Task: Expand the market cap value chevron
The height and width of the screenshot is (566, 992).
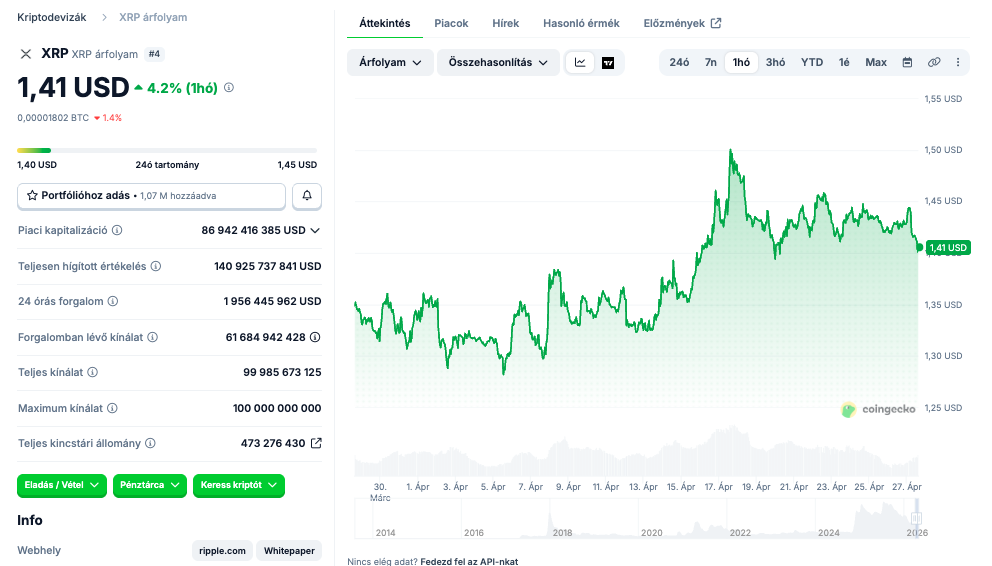Action: point(315,230)
